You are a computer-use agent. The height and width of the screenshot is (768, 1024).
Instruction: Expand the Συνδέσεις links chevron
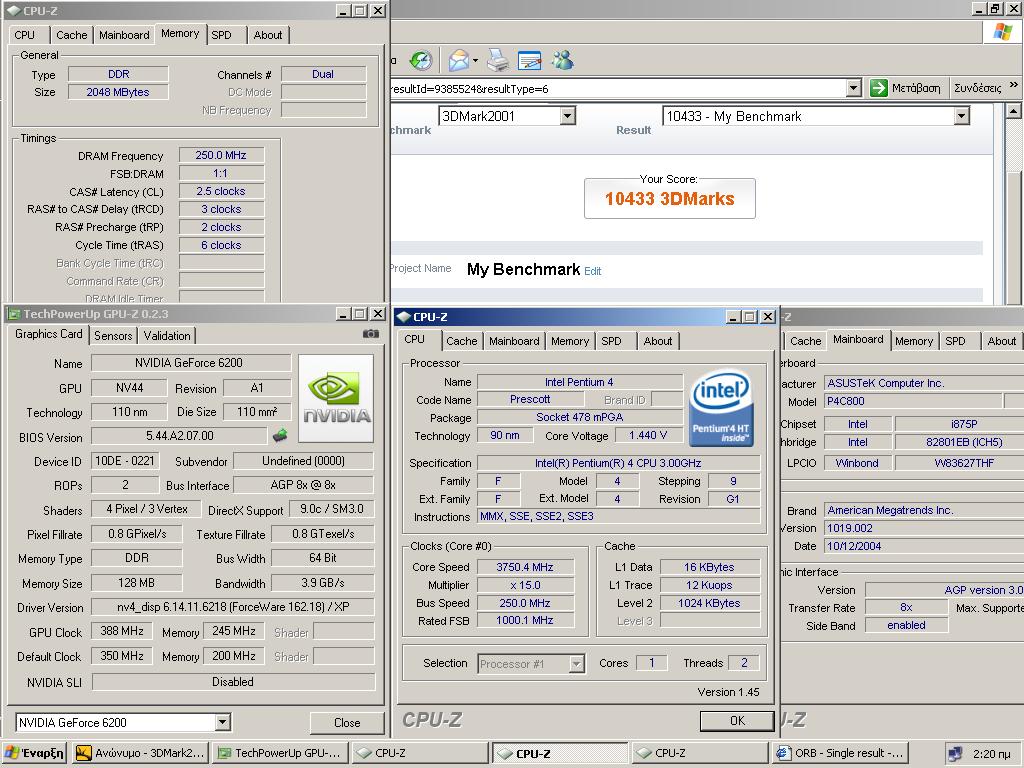click(x=1014, y=85)
